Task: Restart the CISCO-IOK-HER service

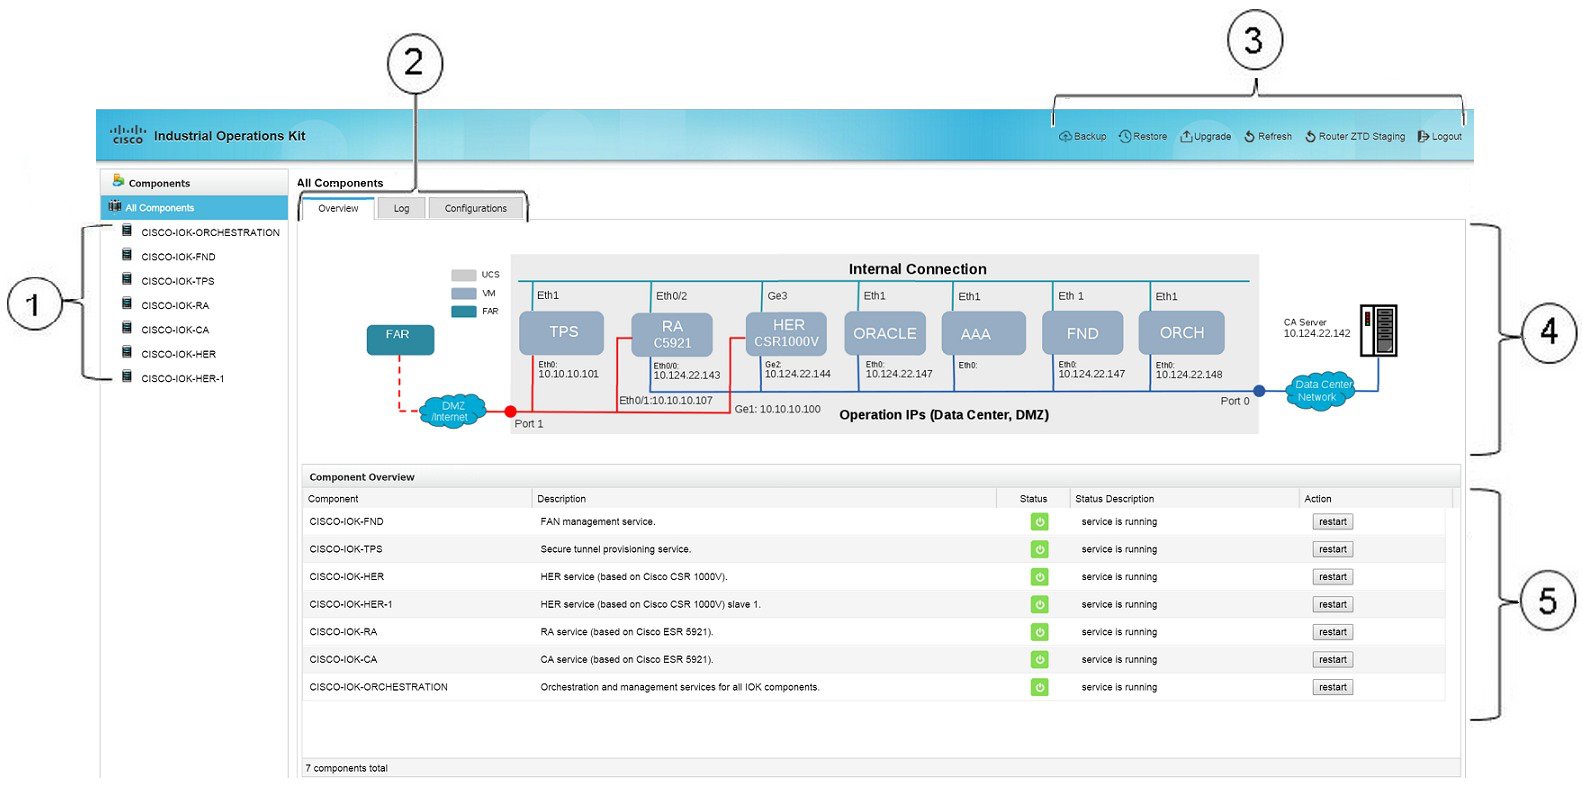Action: click(x=1332, y=577)
